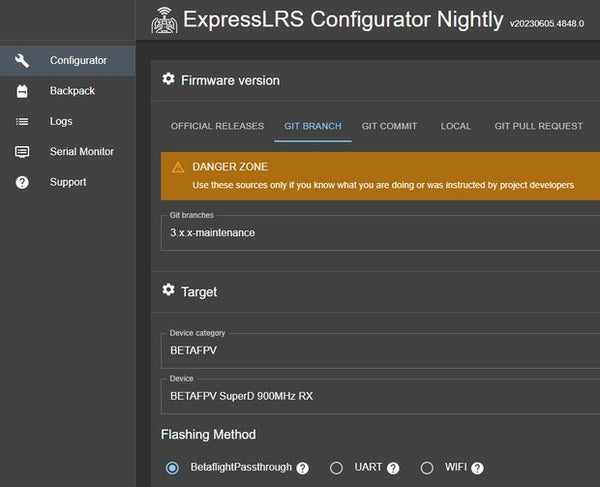The height and width of the screenshot is (487, 600).
Task: Click the help icon next to UART
Action: 393,468
